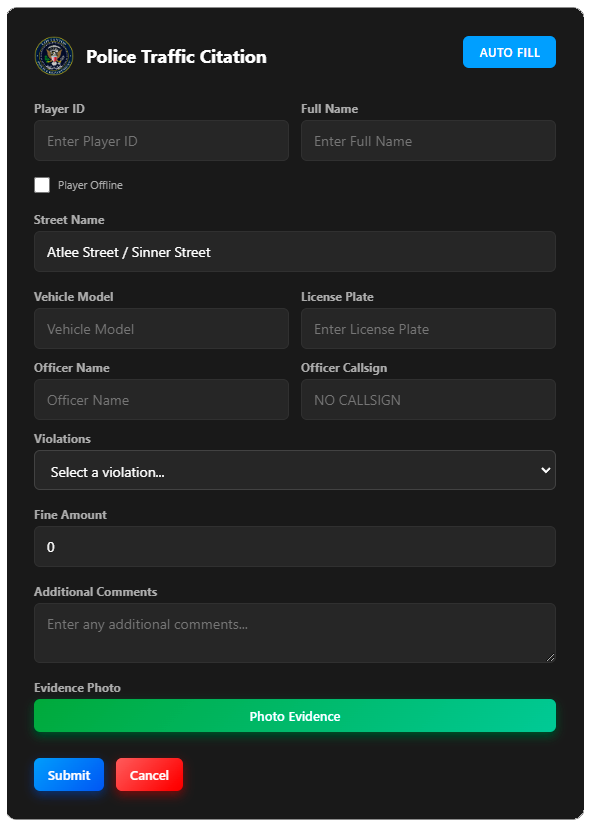Focus the Vehicle Model input field

(x=161, y=329)
